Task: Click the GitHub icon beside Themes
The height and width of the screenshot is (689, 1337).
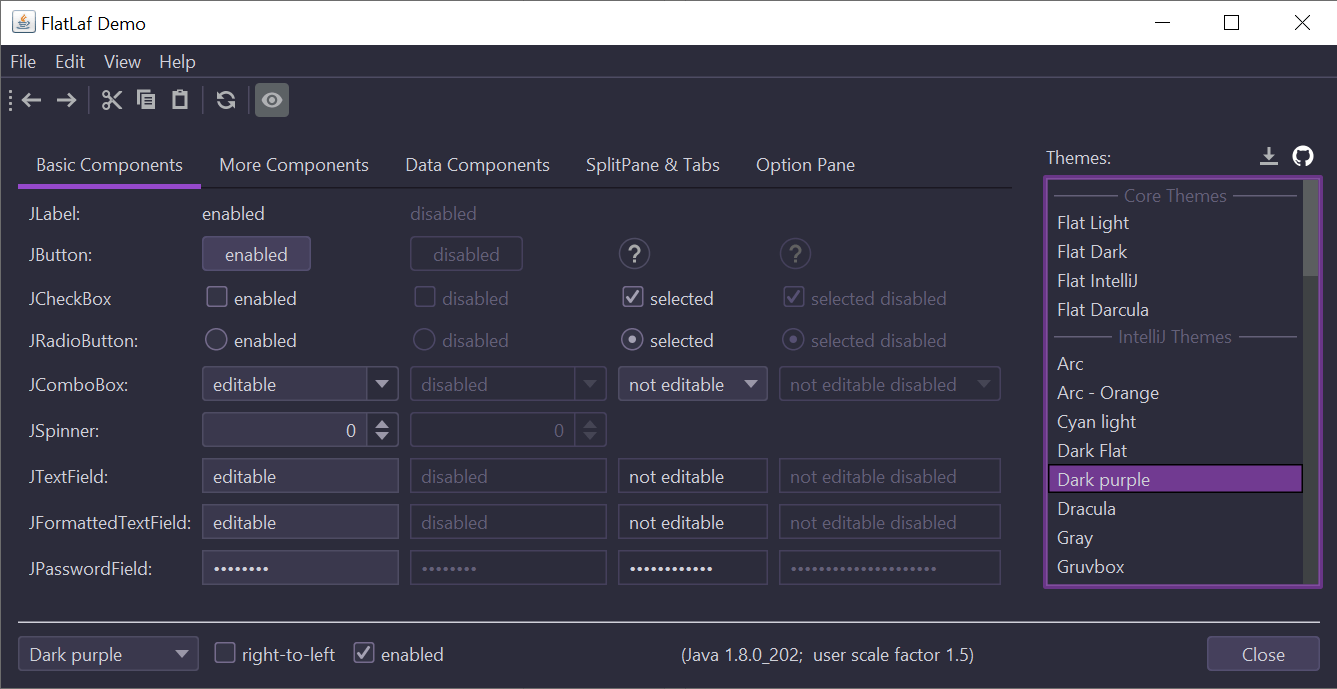Action: point(1302,156)
